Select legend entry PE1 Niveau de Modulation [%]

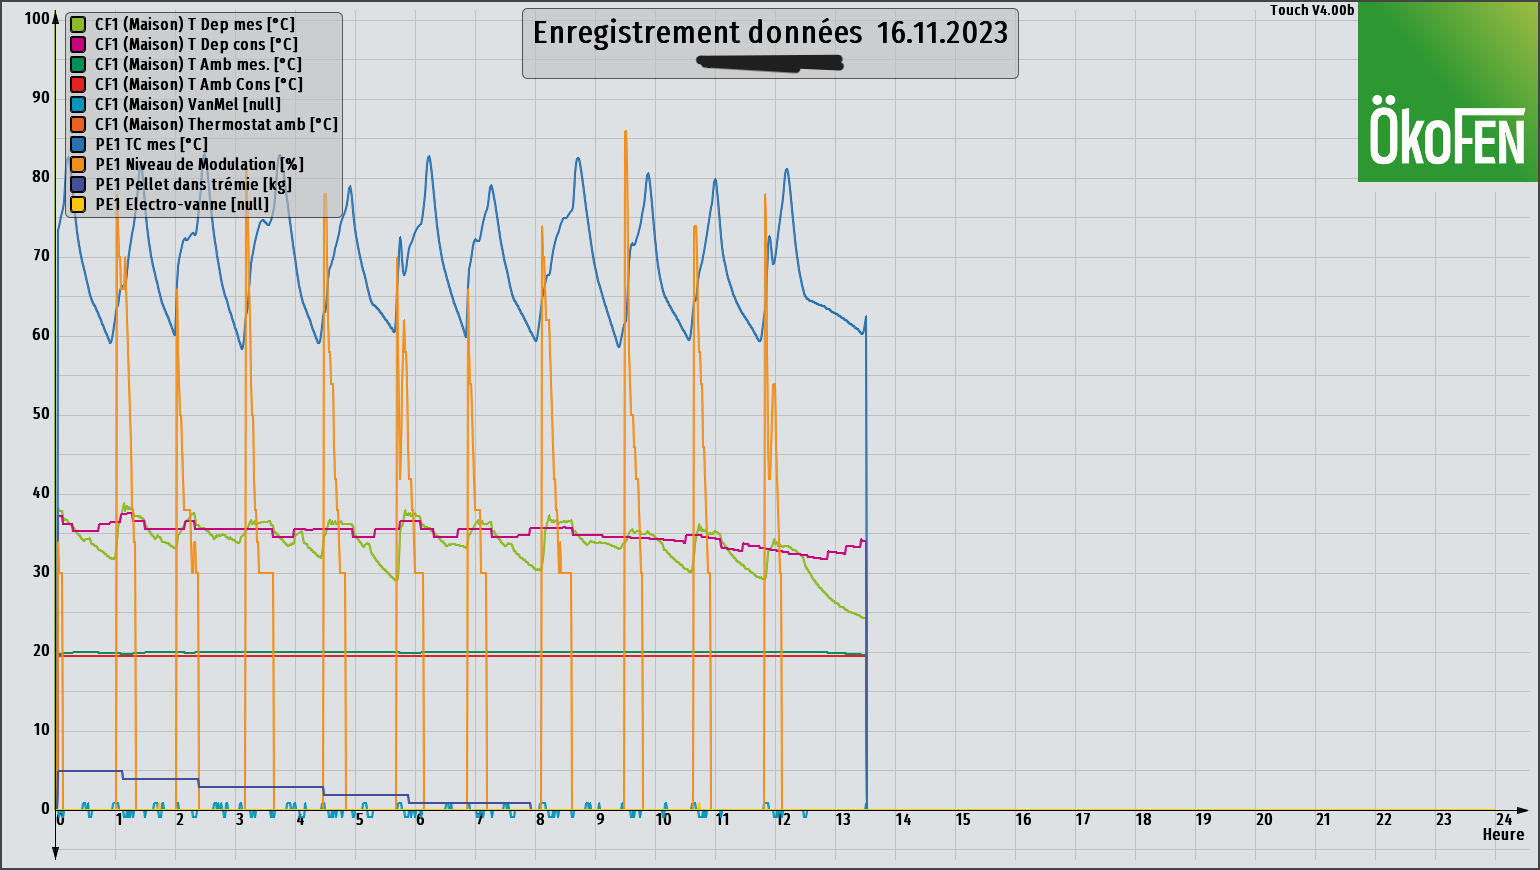click(x=200, y=164)
